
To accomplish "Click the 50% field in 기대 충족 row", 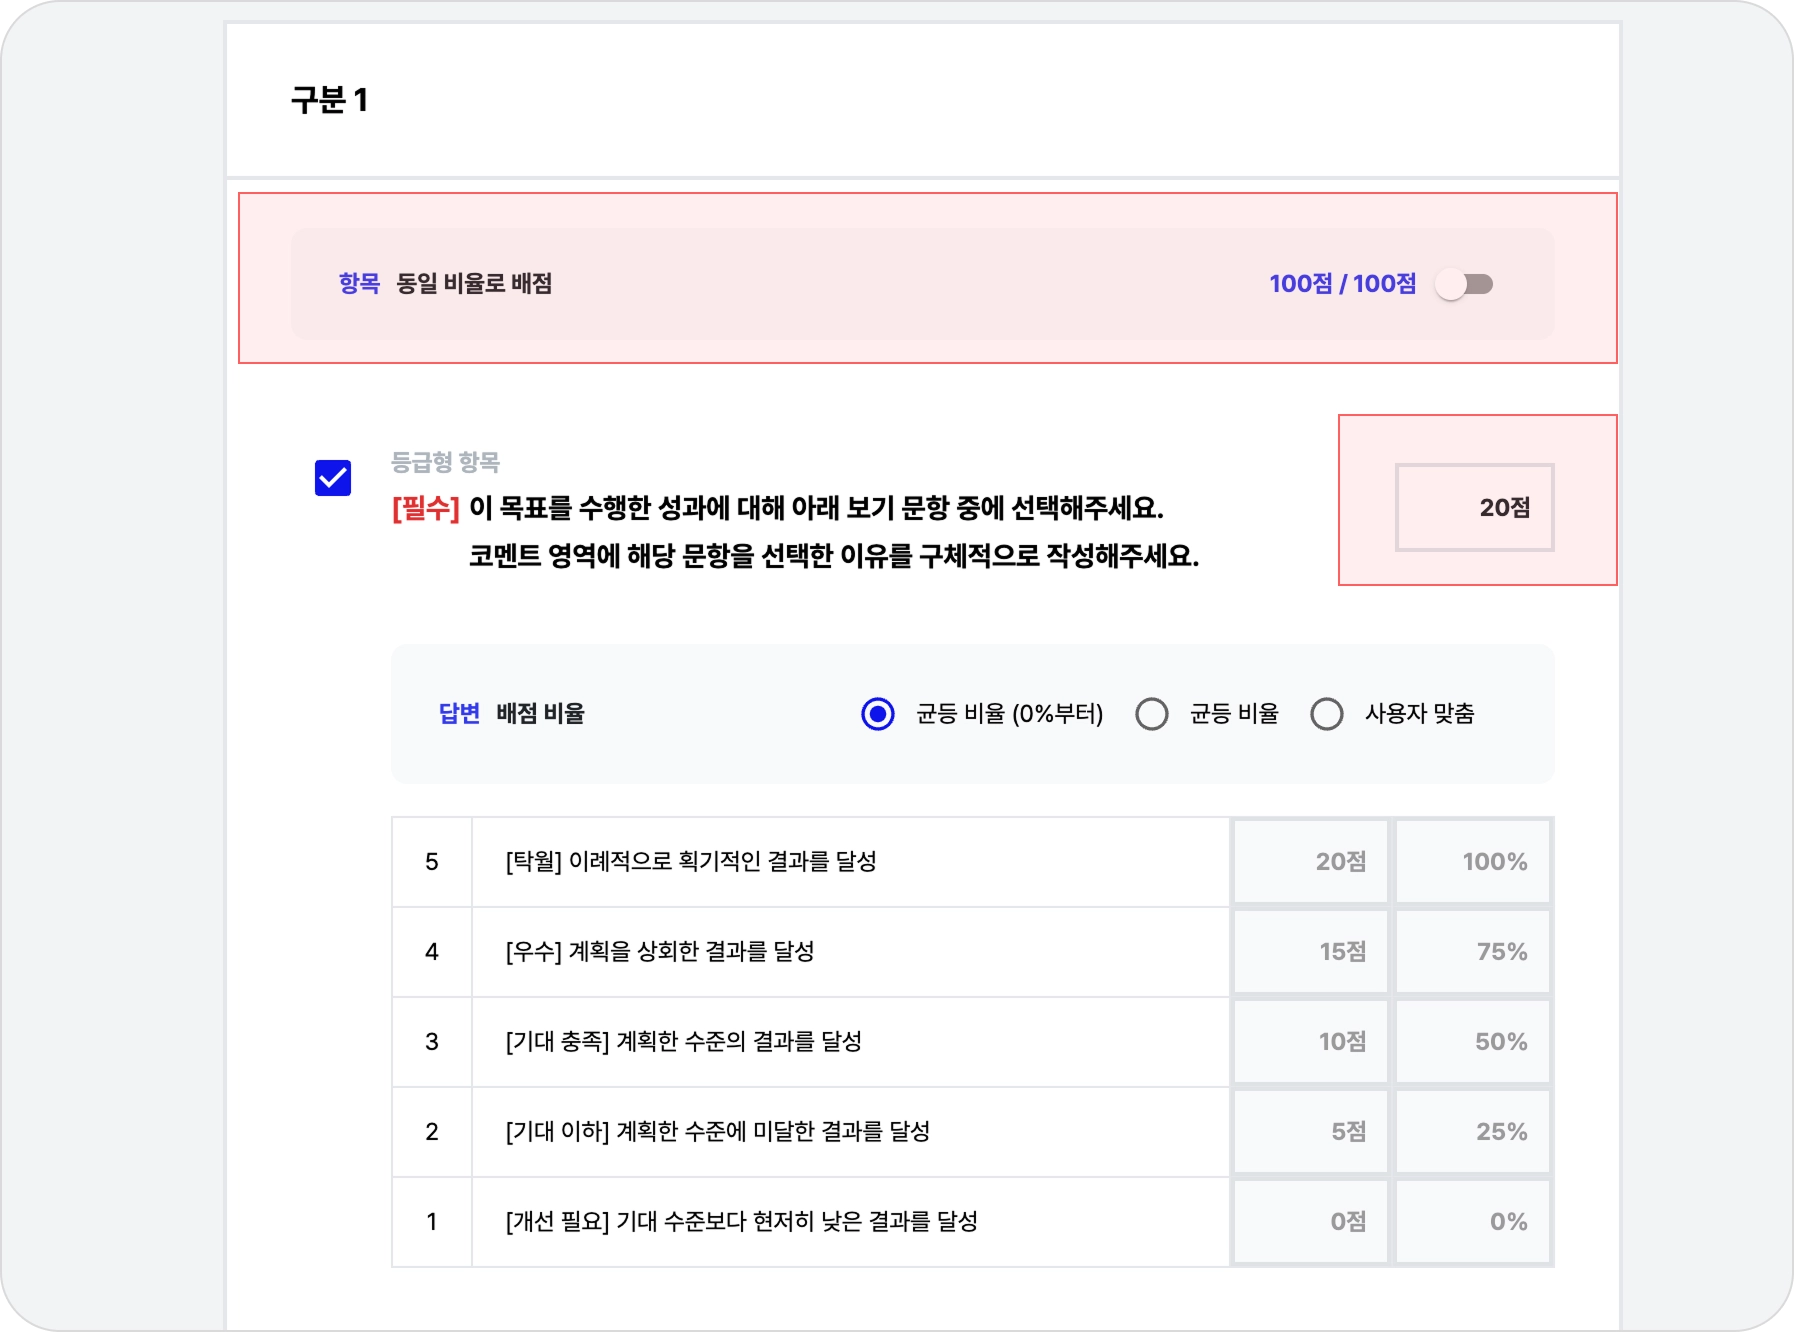I will point(1473,1042).
